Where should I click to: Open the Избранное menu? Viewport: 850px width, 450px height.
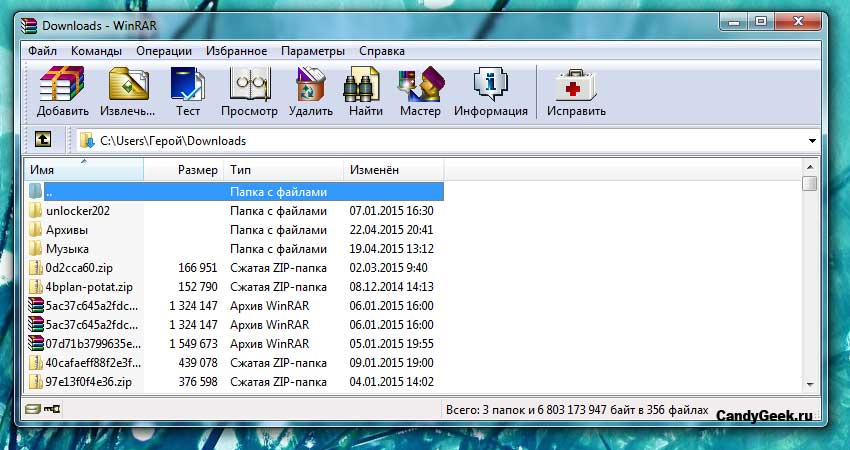point(236,51)
